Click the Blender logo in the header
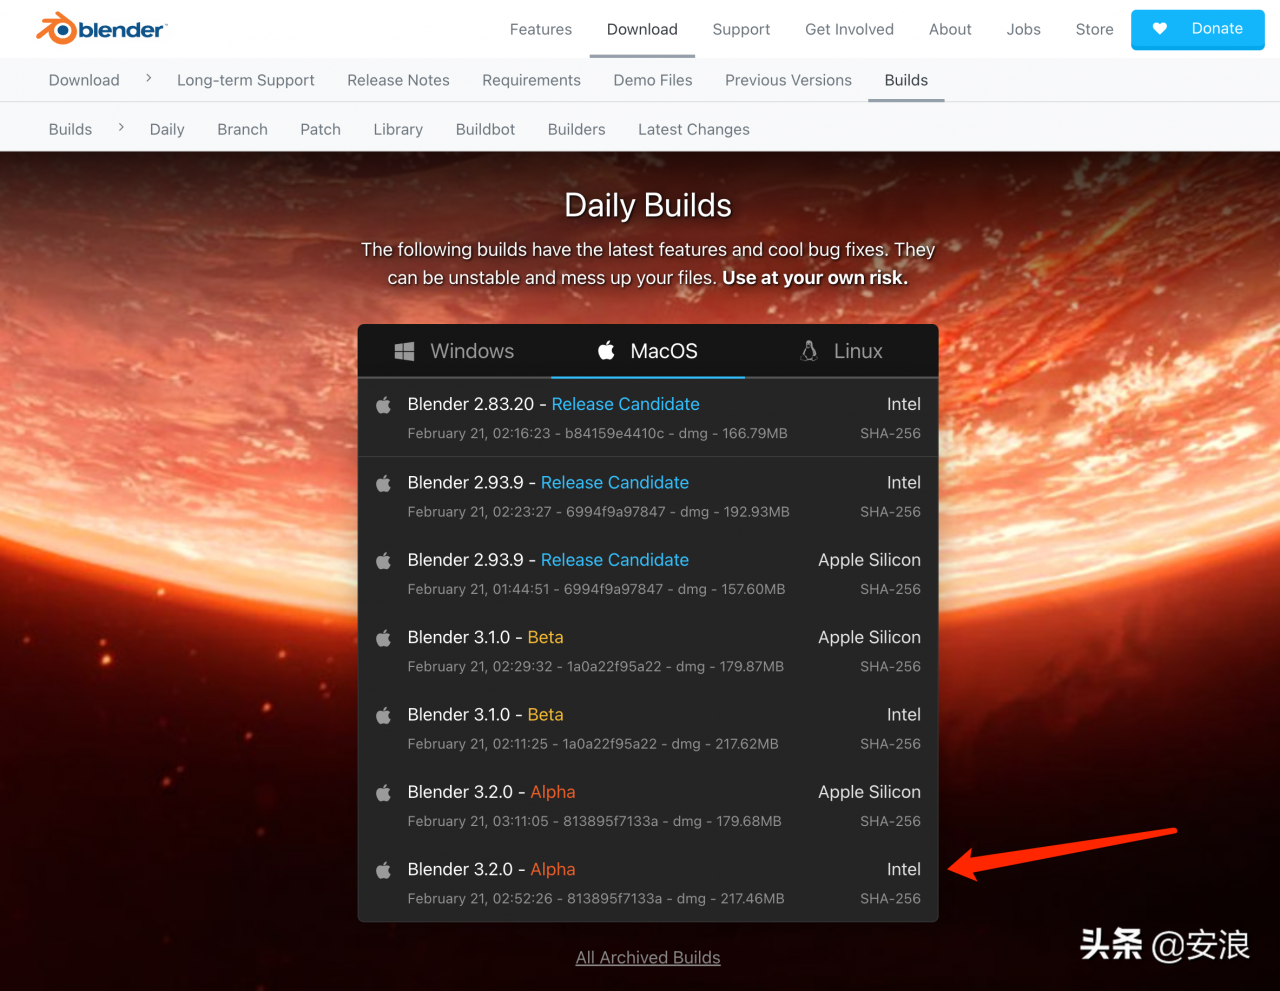Viewport: 1280px width, 991px height. 101,29
